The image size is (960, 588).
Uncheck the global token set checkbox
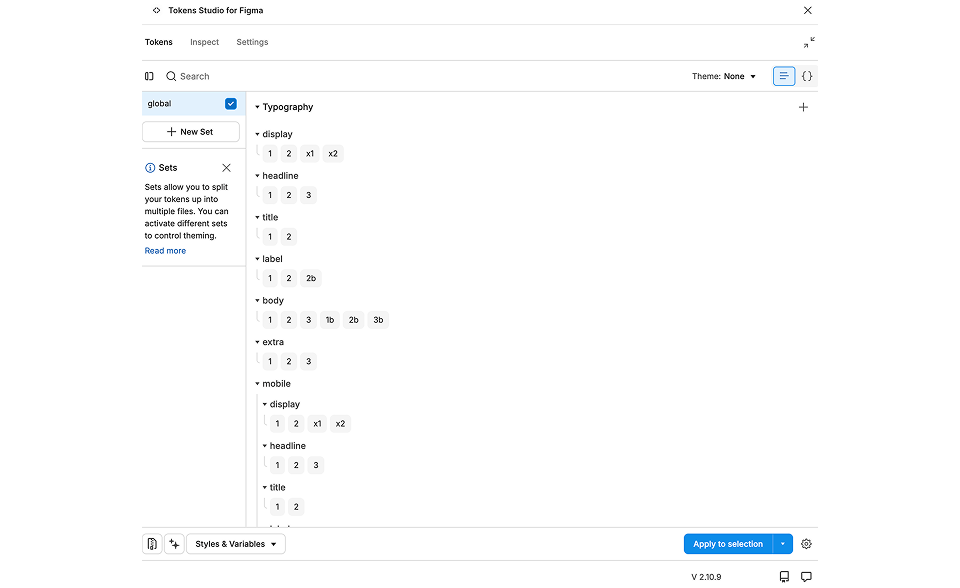coord(231,104)
